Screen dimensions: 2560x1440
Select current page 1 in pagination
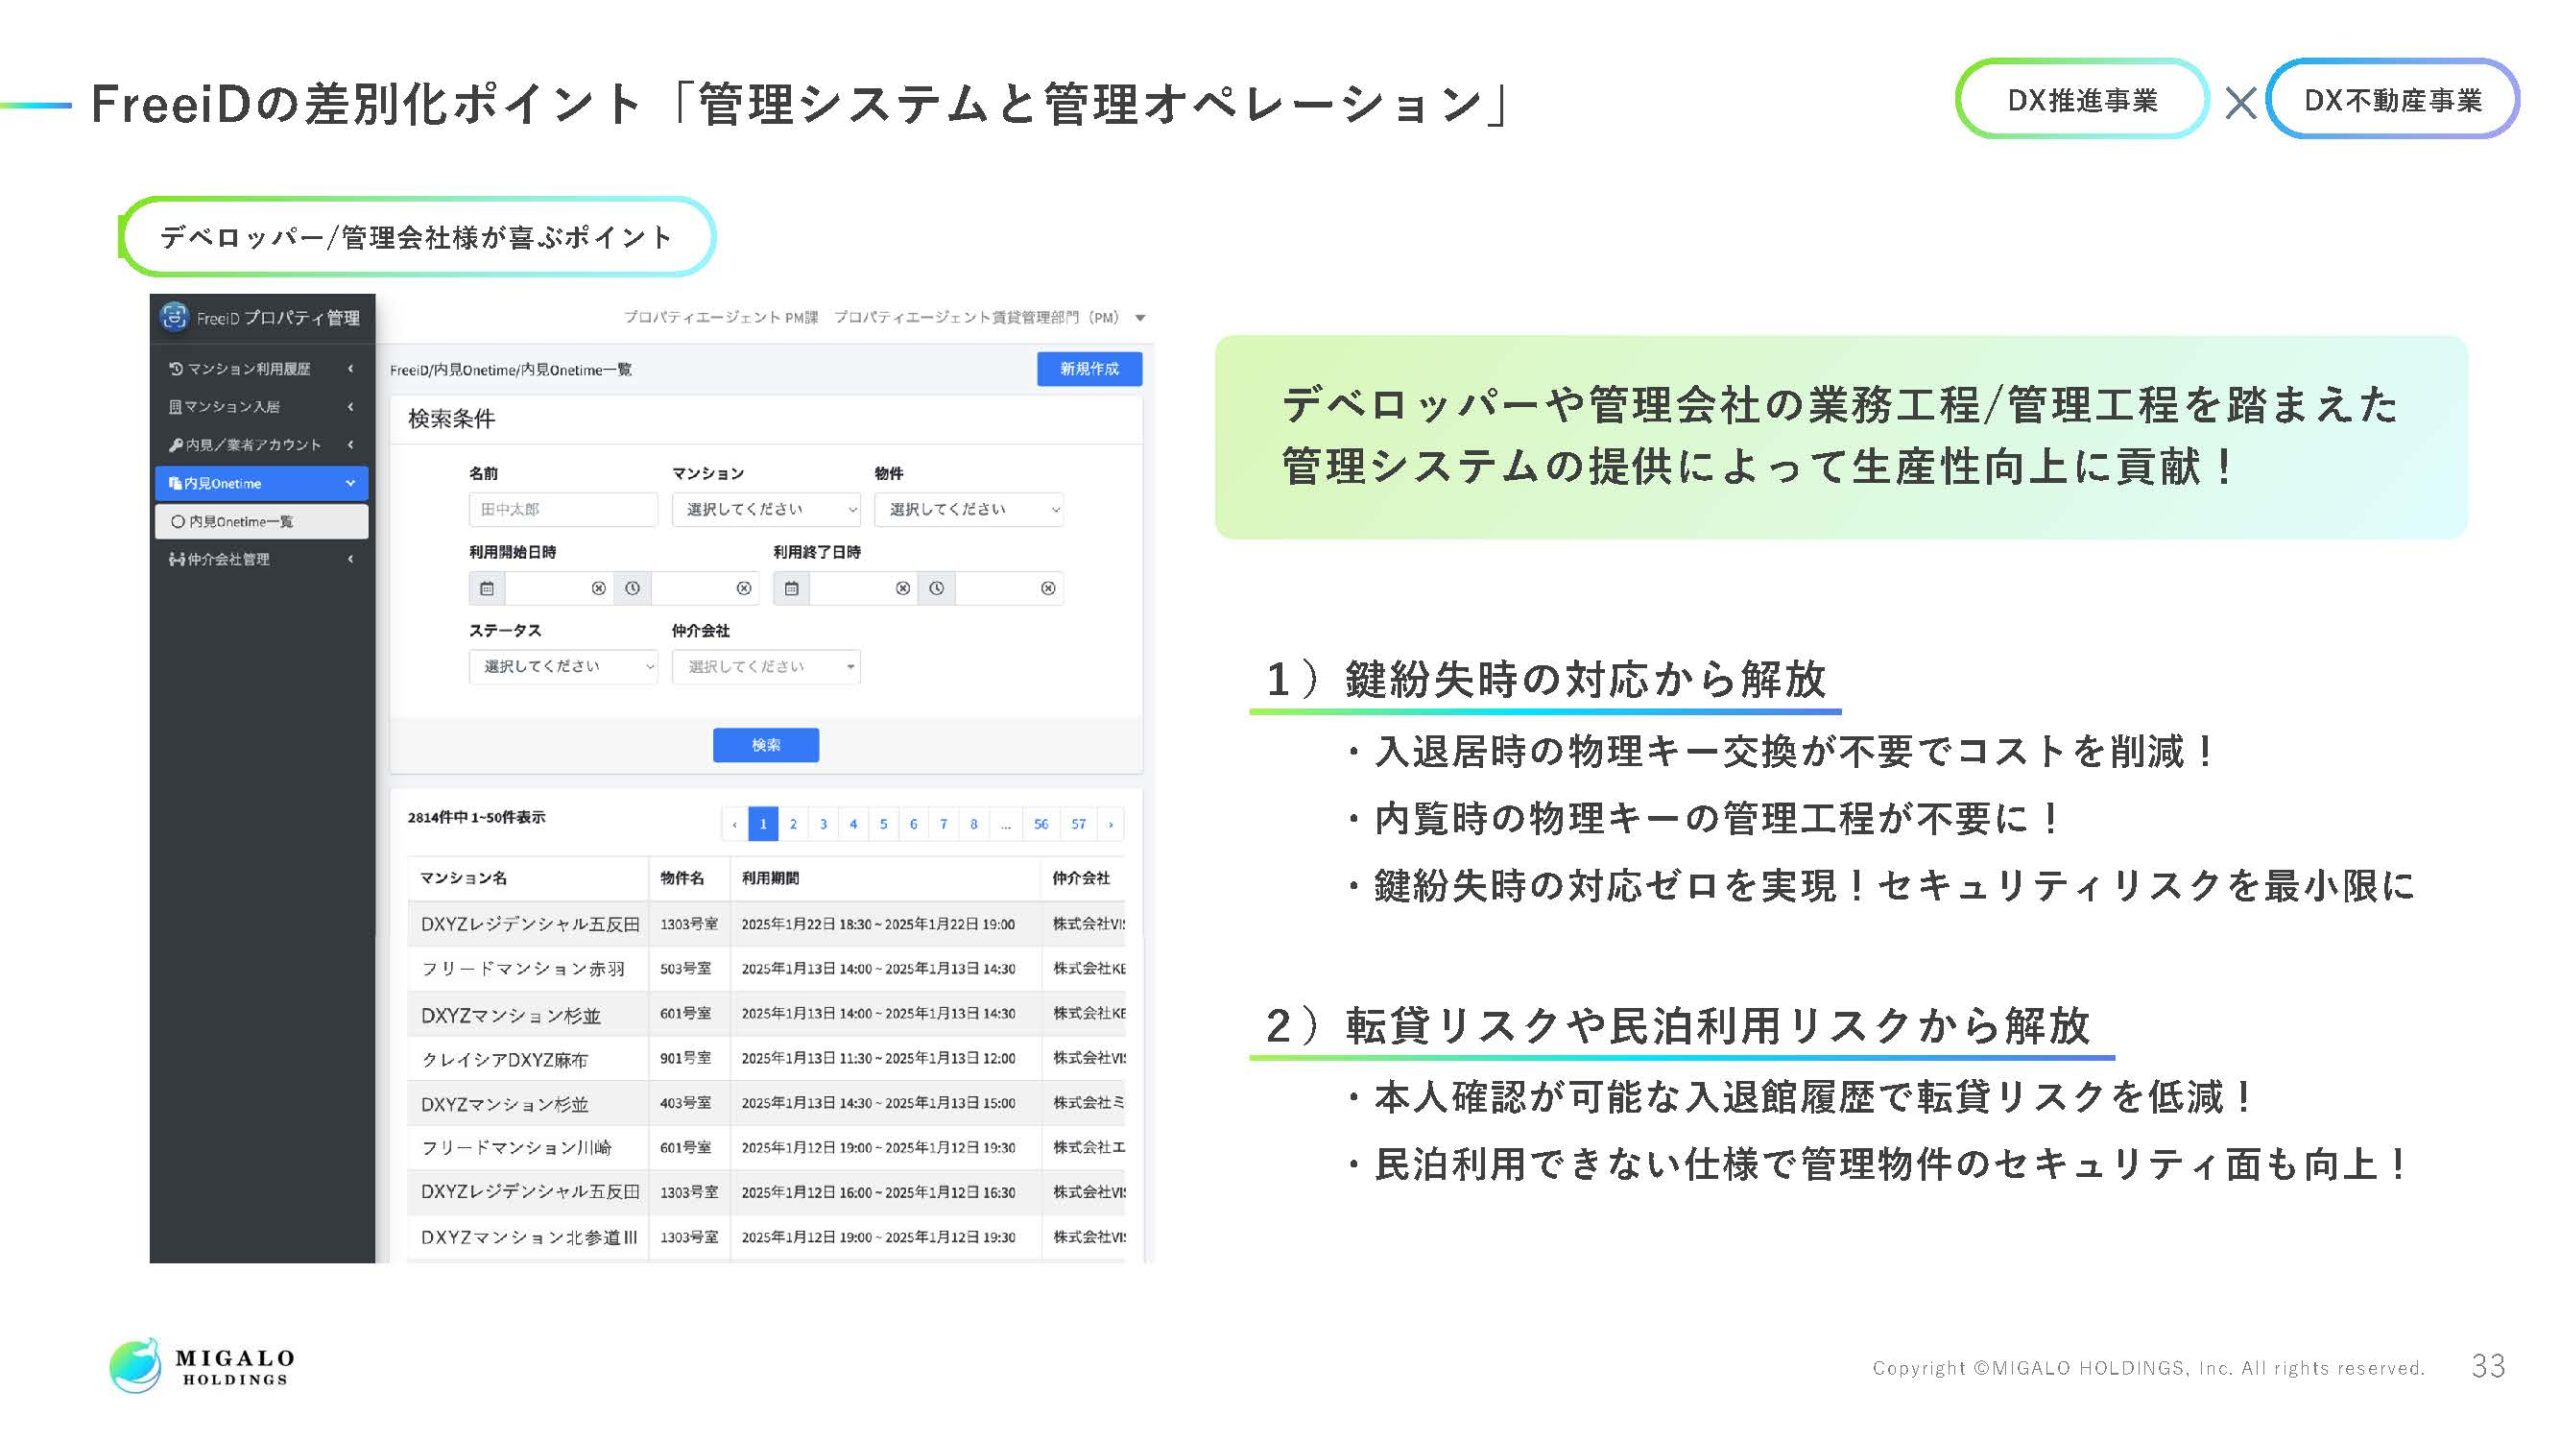pyautogui.click(x=763, y=824)
